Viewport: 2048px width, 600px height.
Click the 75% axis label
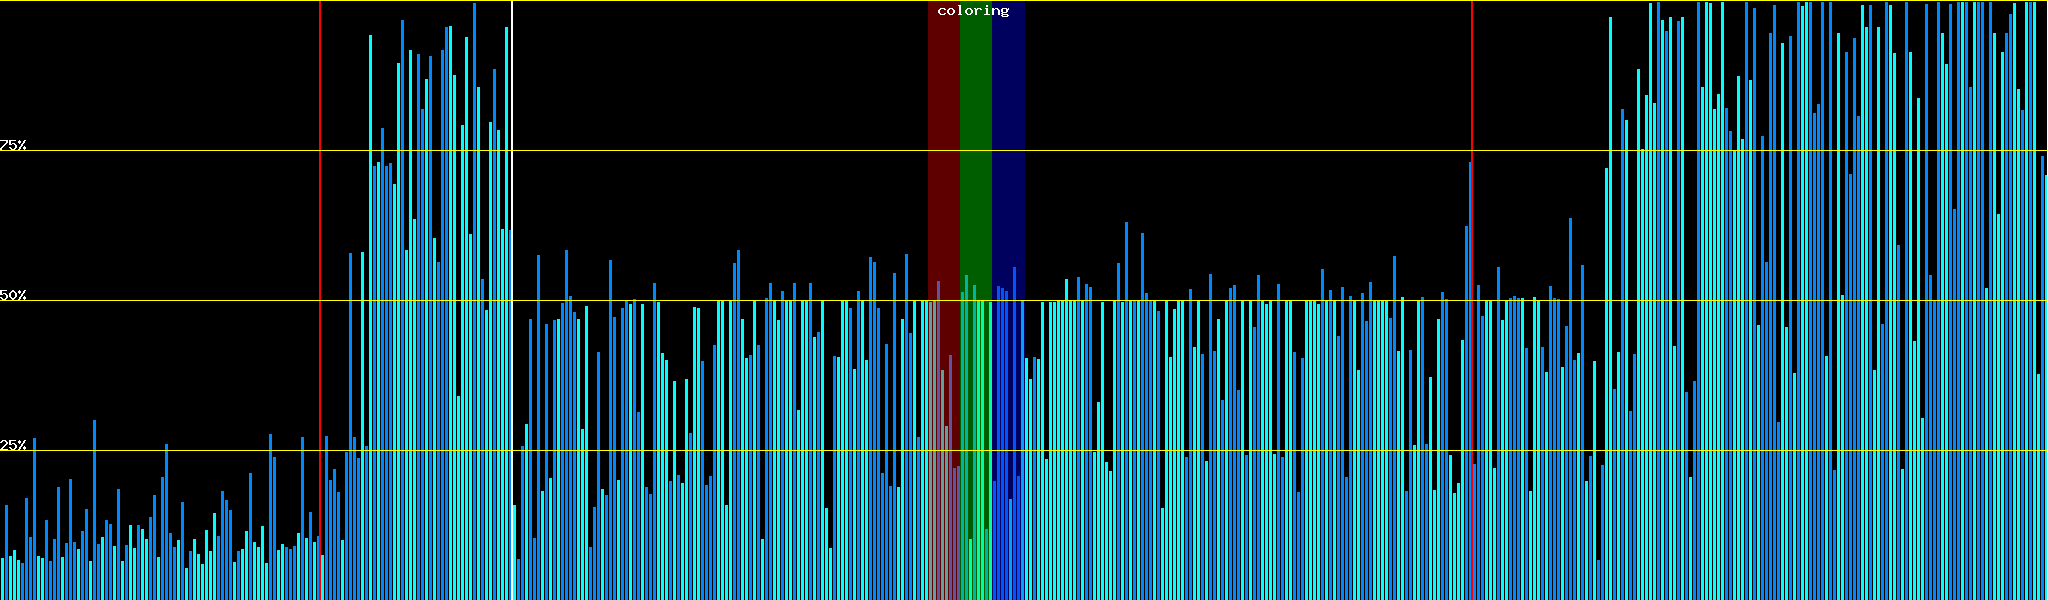(x=13, y=145)
